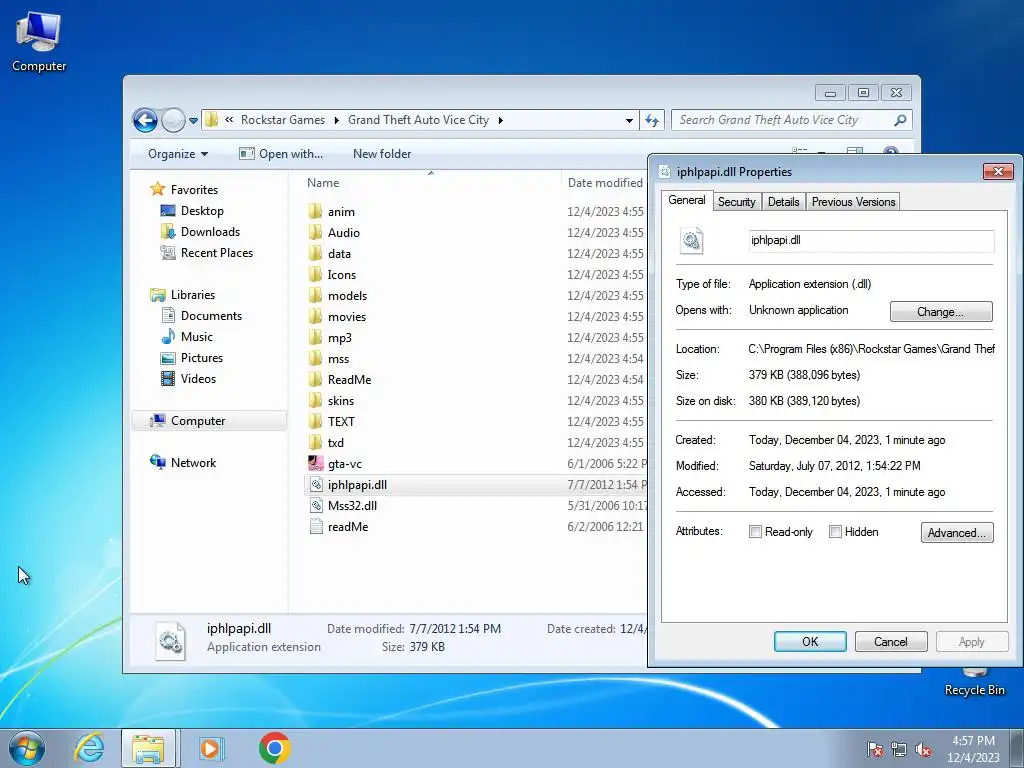Launch Google Chrome from the taskbar
This screenshot has width=1024, height=768.
click(x=274, y=748)
